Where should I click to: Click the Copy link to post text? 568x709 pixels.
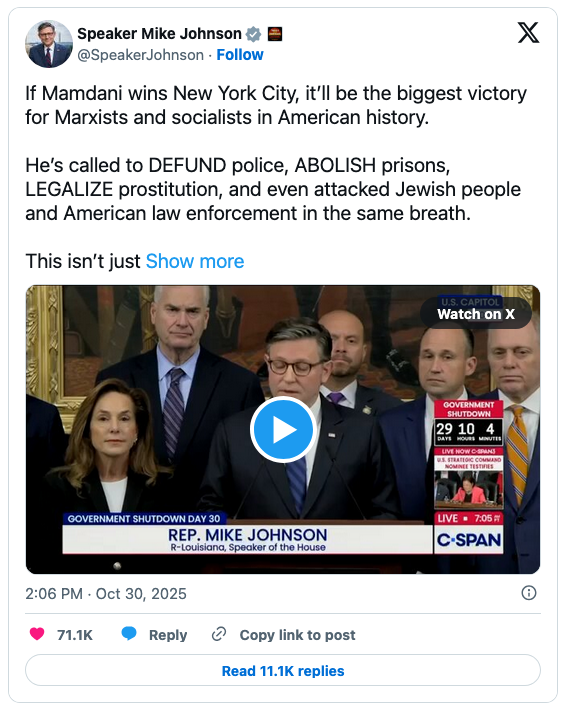coord(298,635)
